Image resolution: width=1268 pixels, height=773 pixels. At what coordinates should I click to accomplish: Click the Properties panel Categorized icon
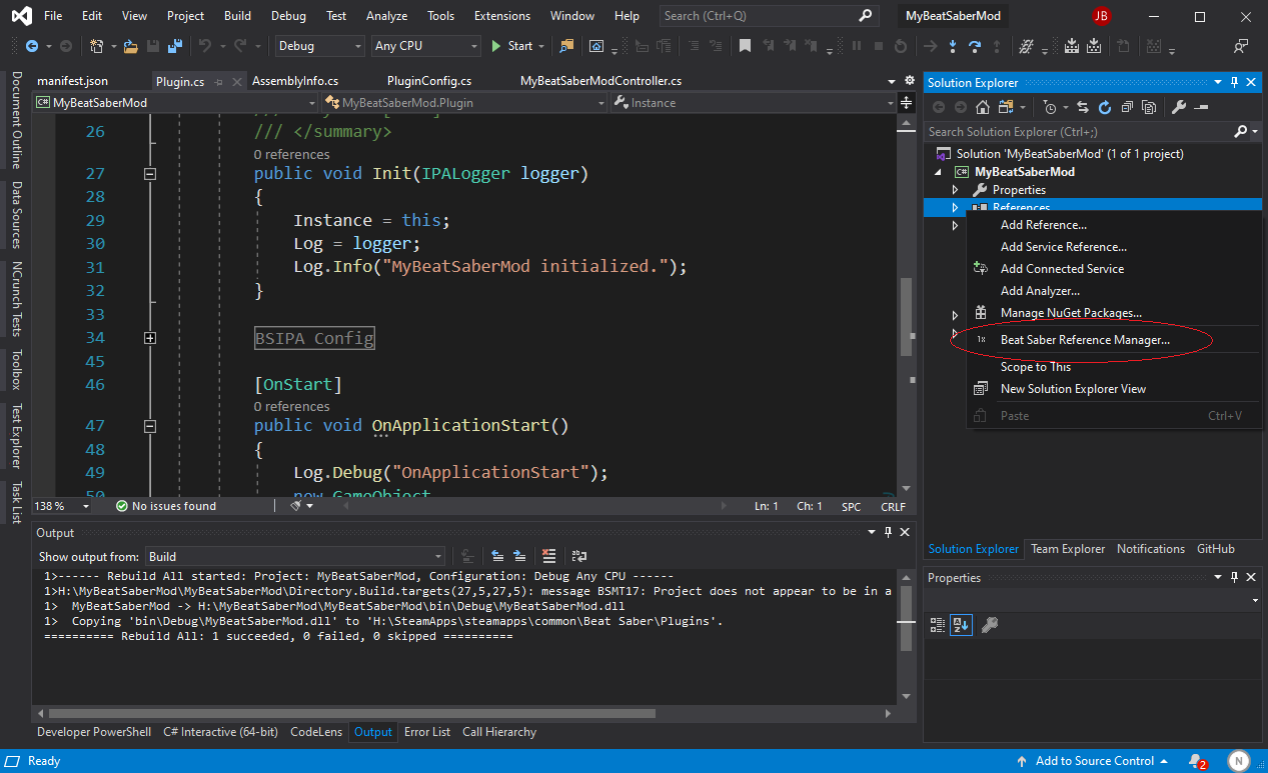click(938, 625)
